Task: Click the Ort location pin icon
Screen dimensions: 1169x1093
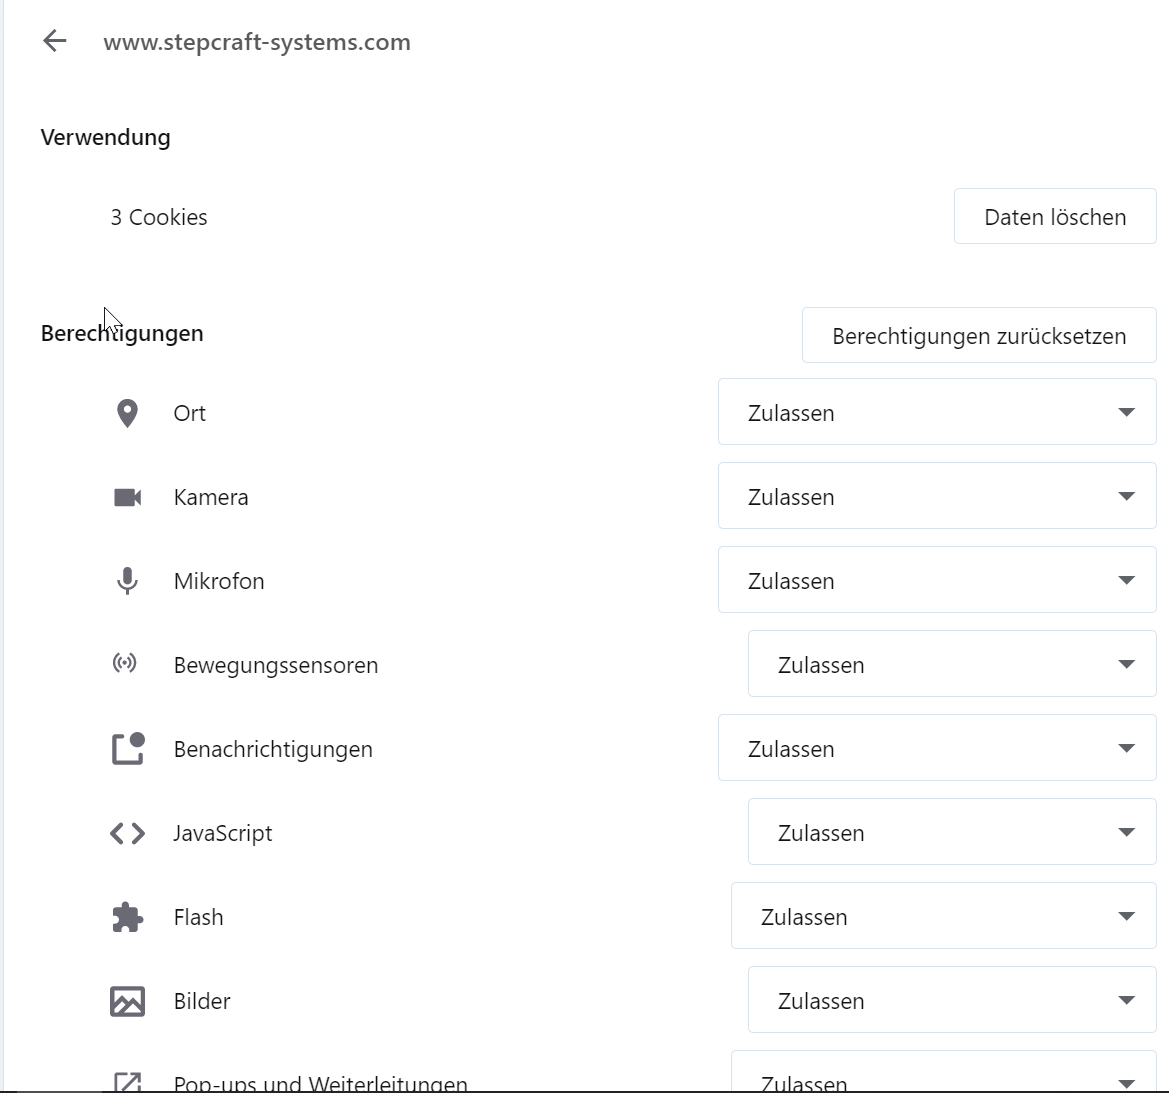Action: tap(127, 413)
